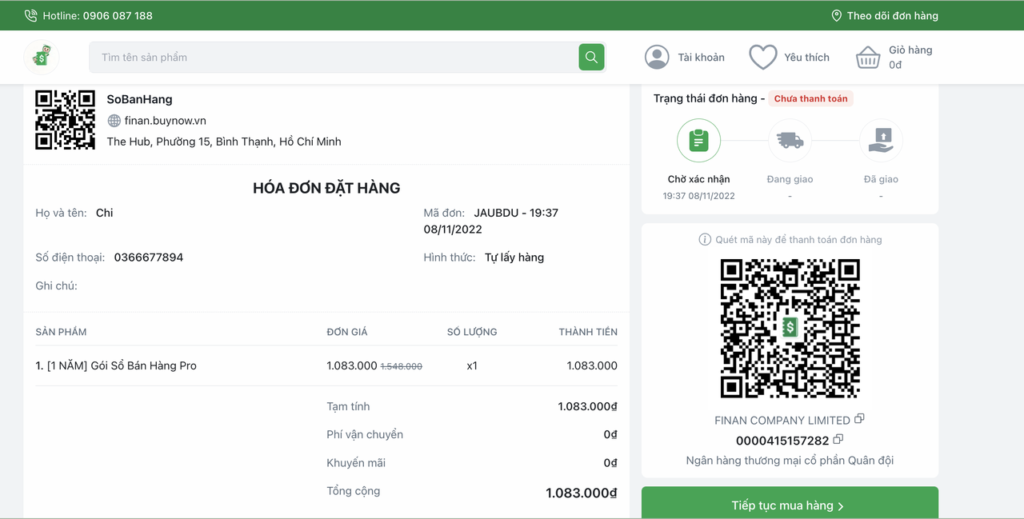Viewport: 1024px width, 519px height.
Task: Open the Tài khoản account avatar icon
Action: tap(657, 57)
